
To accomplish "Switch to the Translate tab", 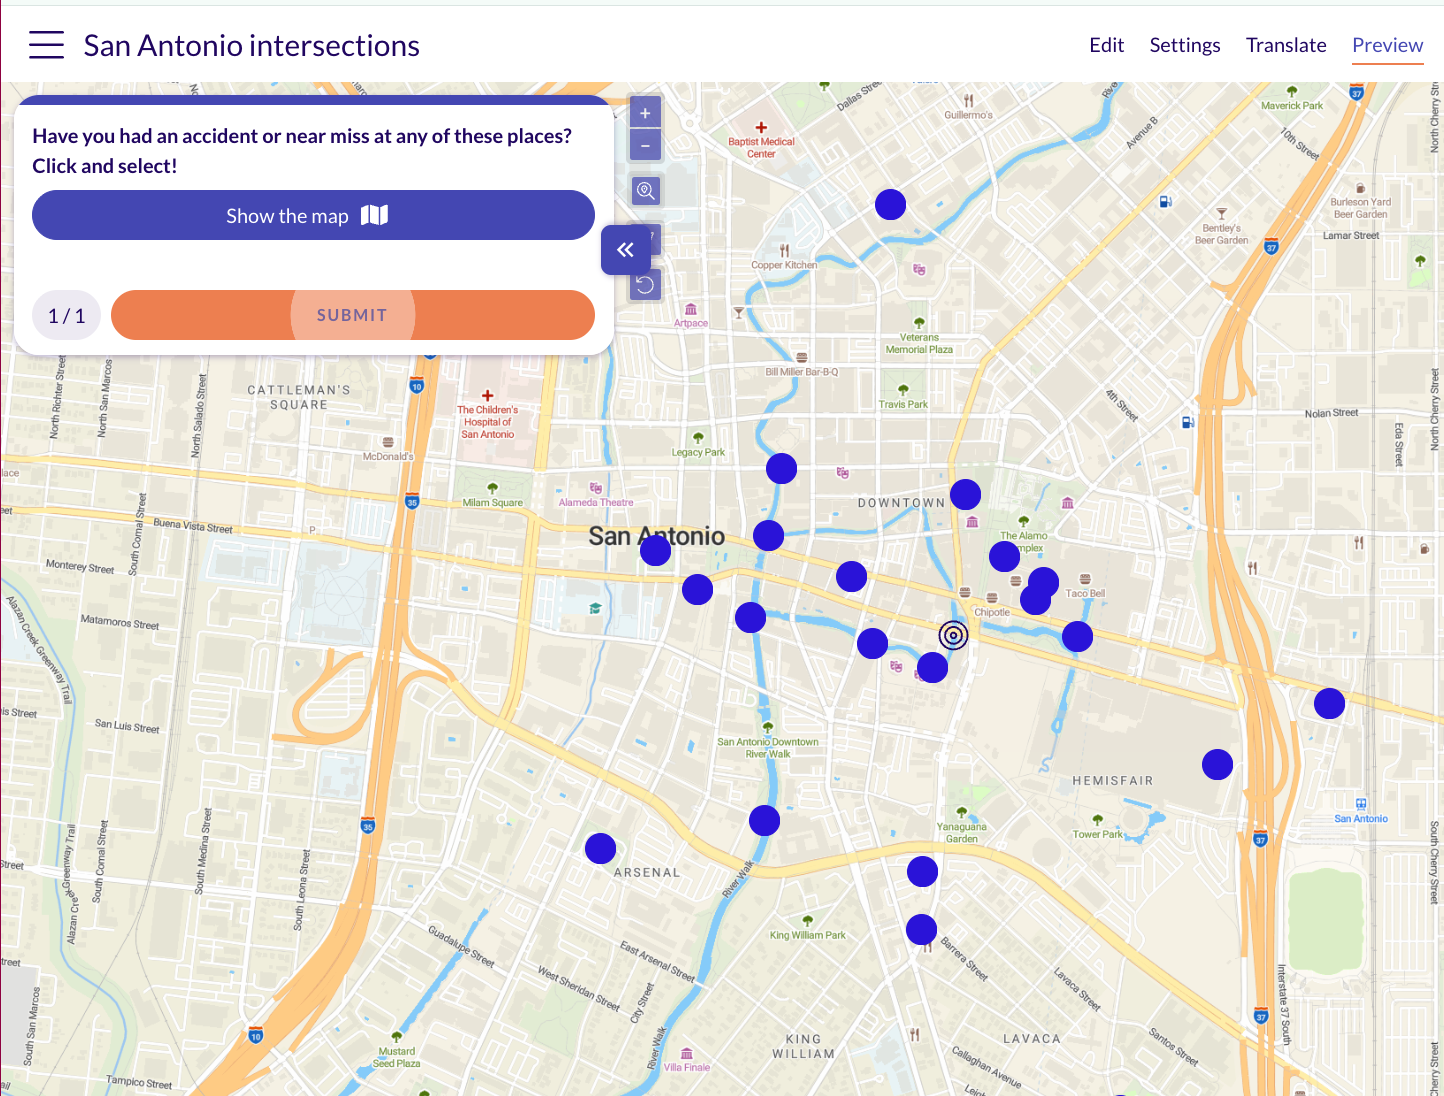I will [1286, 45].
